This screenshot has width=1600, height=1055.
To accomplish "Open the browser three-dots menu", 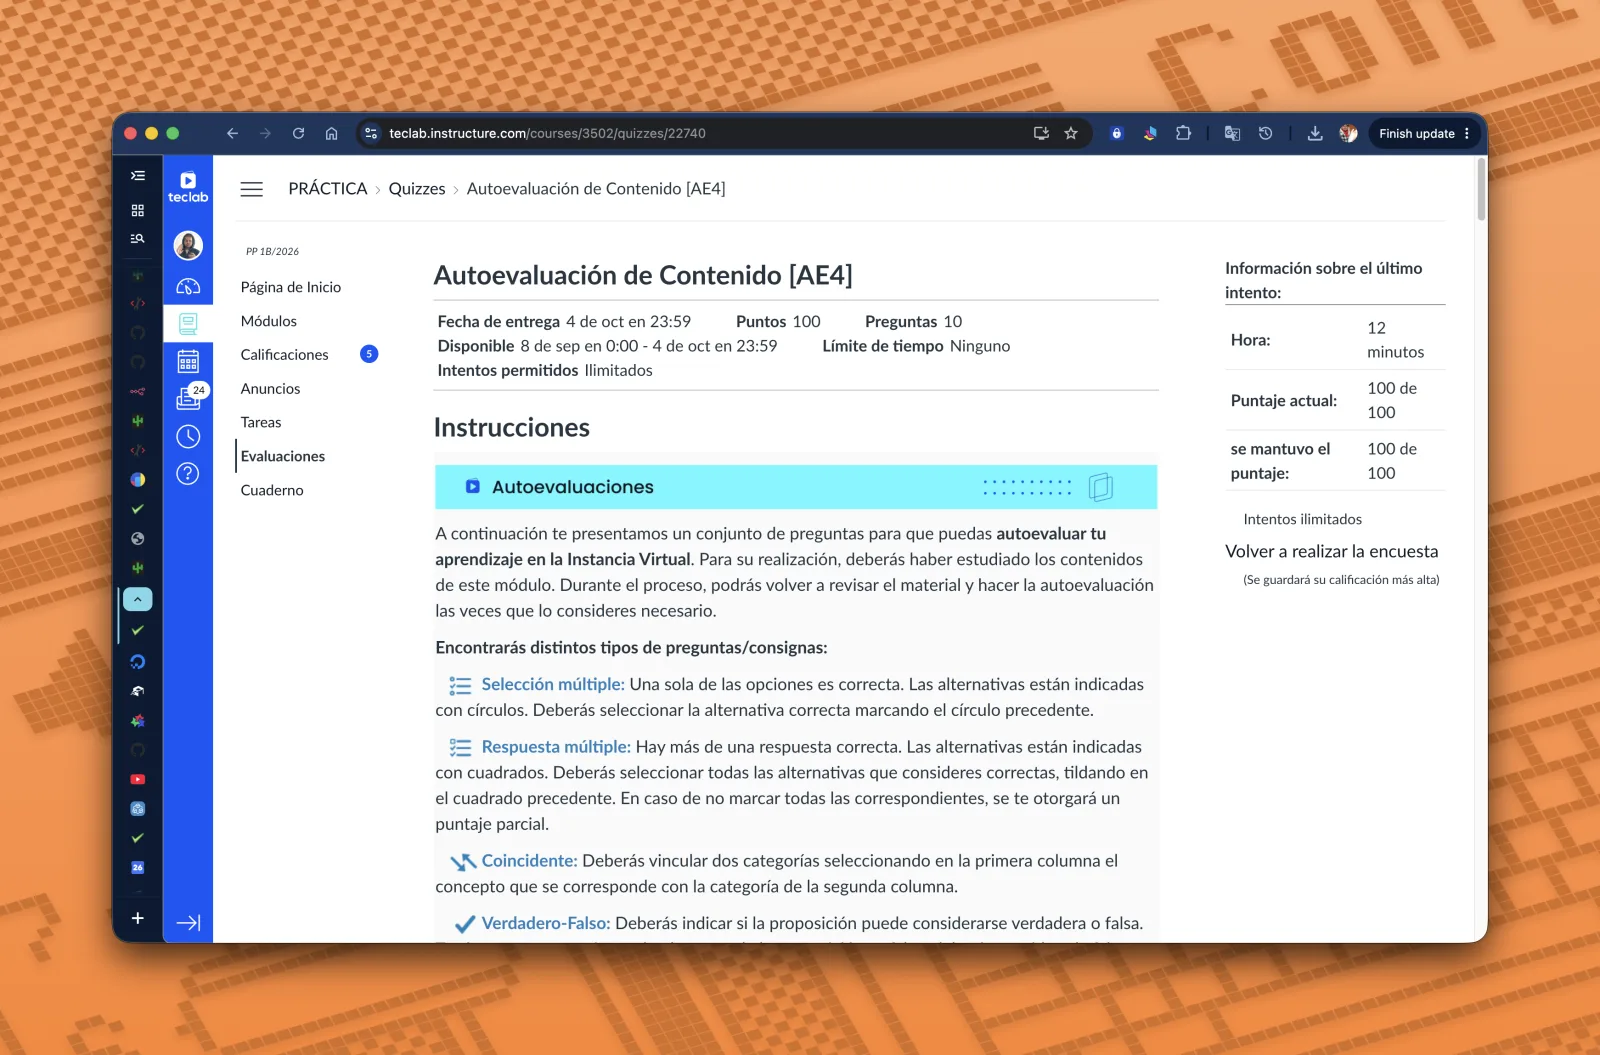I will (1467, 133).
